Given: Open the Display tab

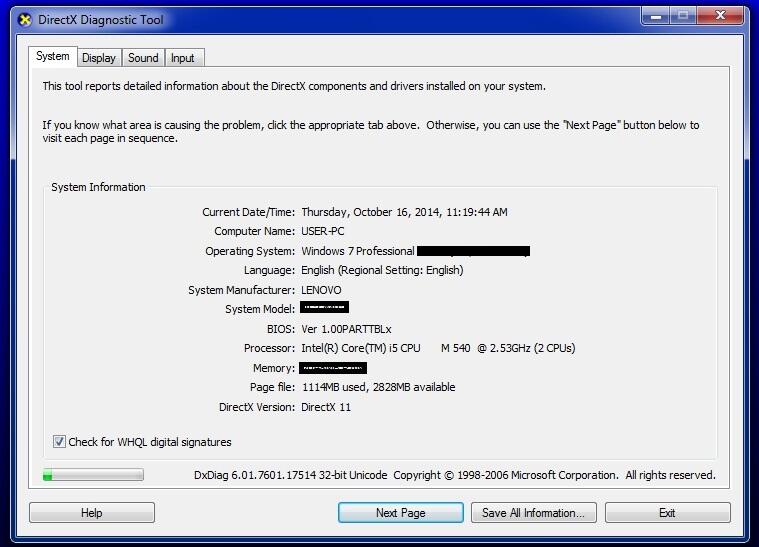Looking at the screenshot, I should (99, 58).
